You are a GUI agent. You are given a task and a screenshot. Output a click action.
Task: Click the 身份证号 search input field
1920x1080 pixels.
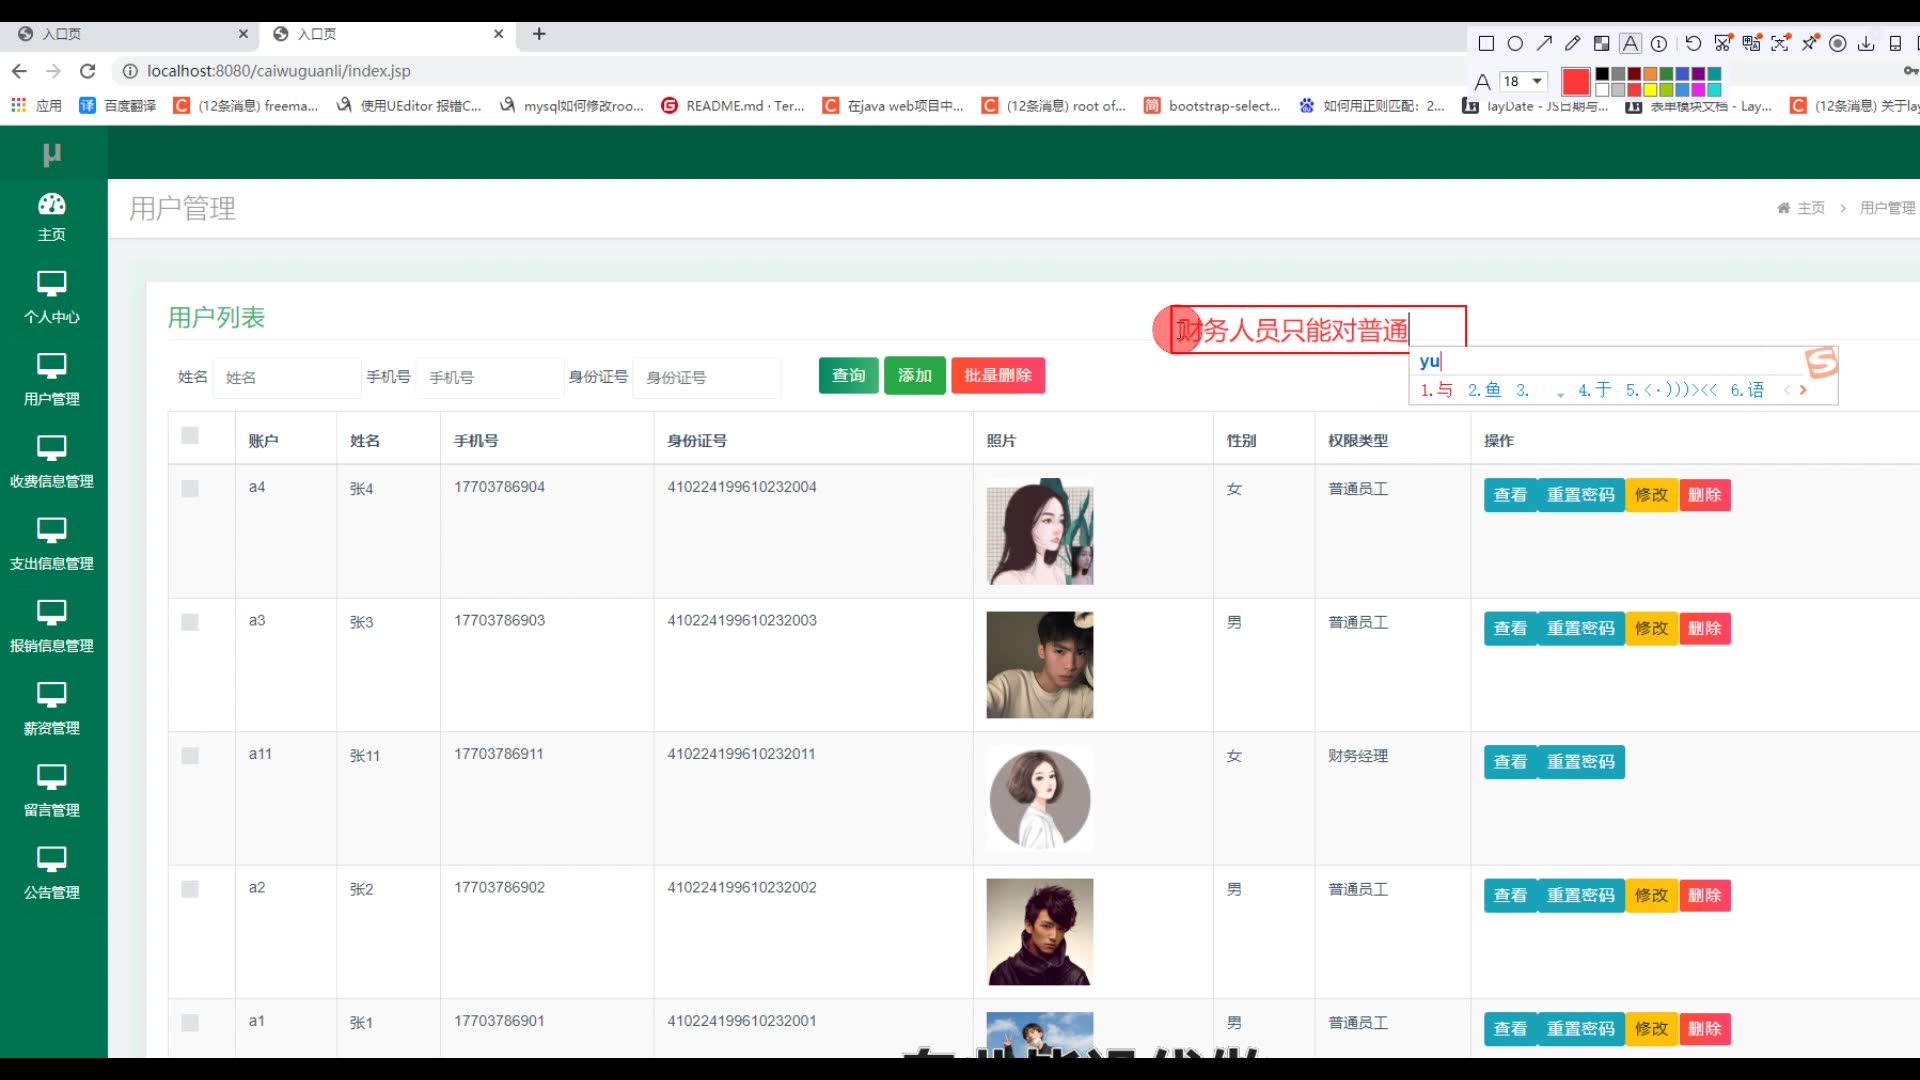click(706, 377)
